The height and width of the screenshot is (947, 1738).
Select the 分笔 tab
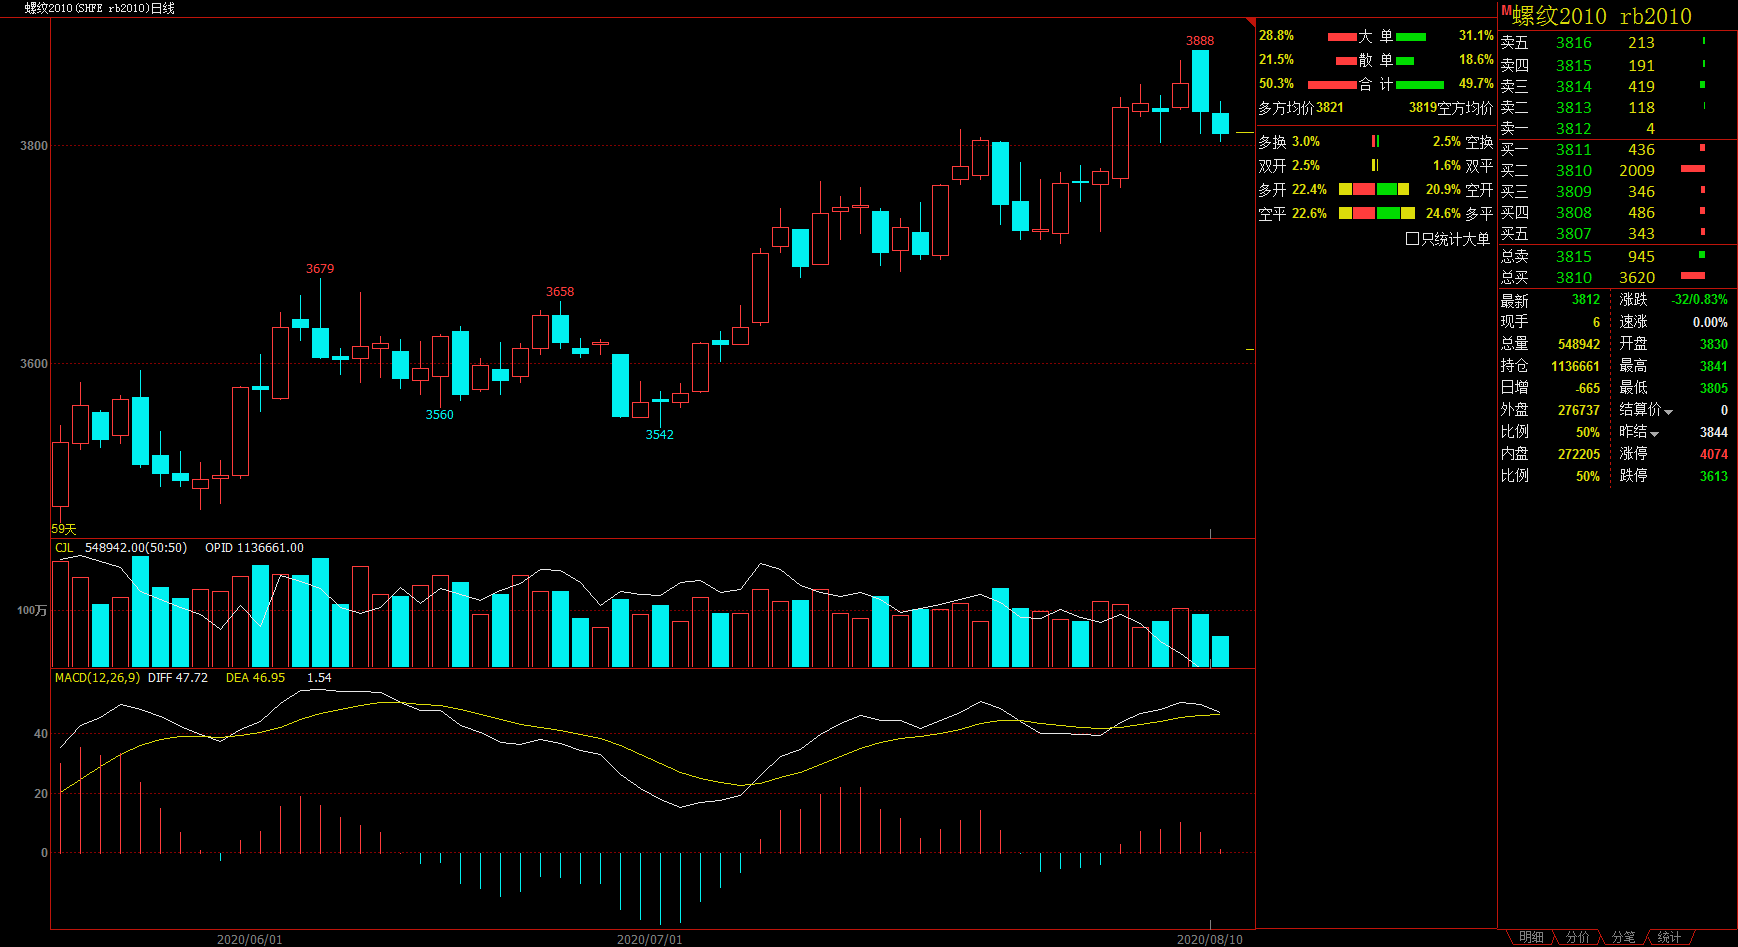tap(1623, 937)
